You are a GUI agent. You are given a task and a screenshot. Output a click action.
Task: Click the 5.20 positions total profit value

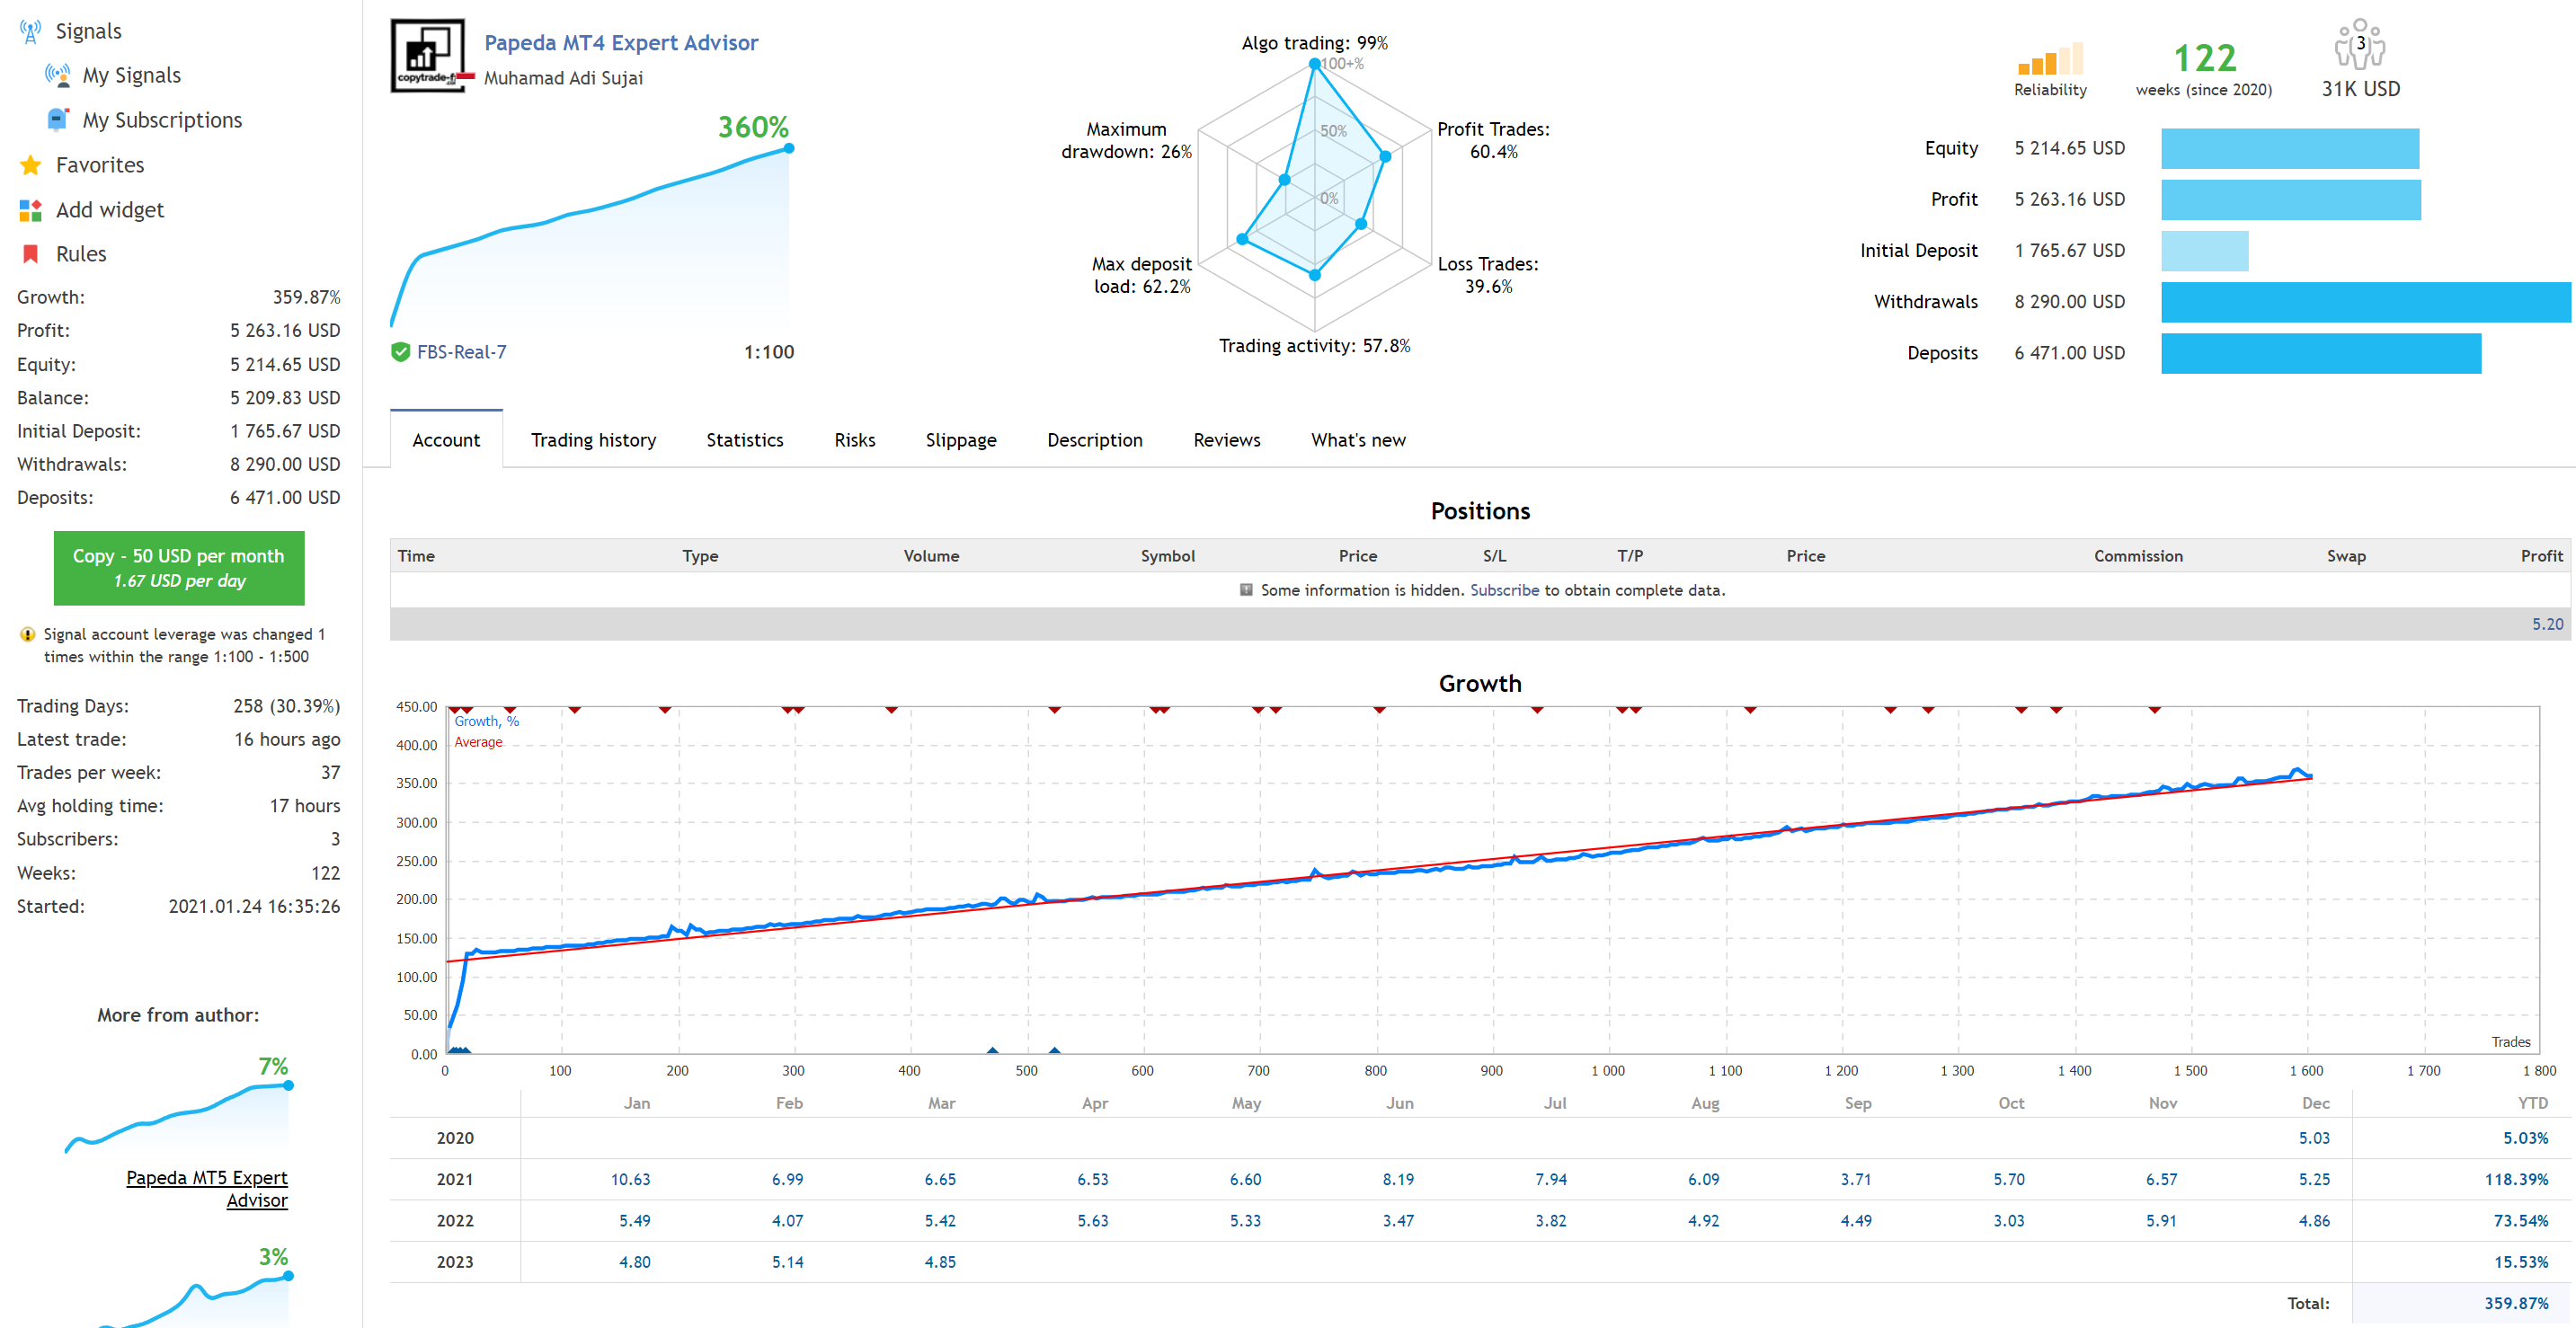(2547, 624)
